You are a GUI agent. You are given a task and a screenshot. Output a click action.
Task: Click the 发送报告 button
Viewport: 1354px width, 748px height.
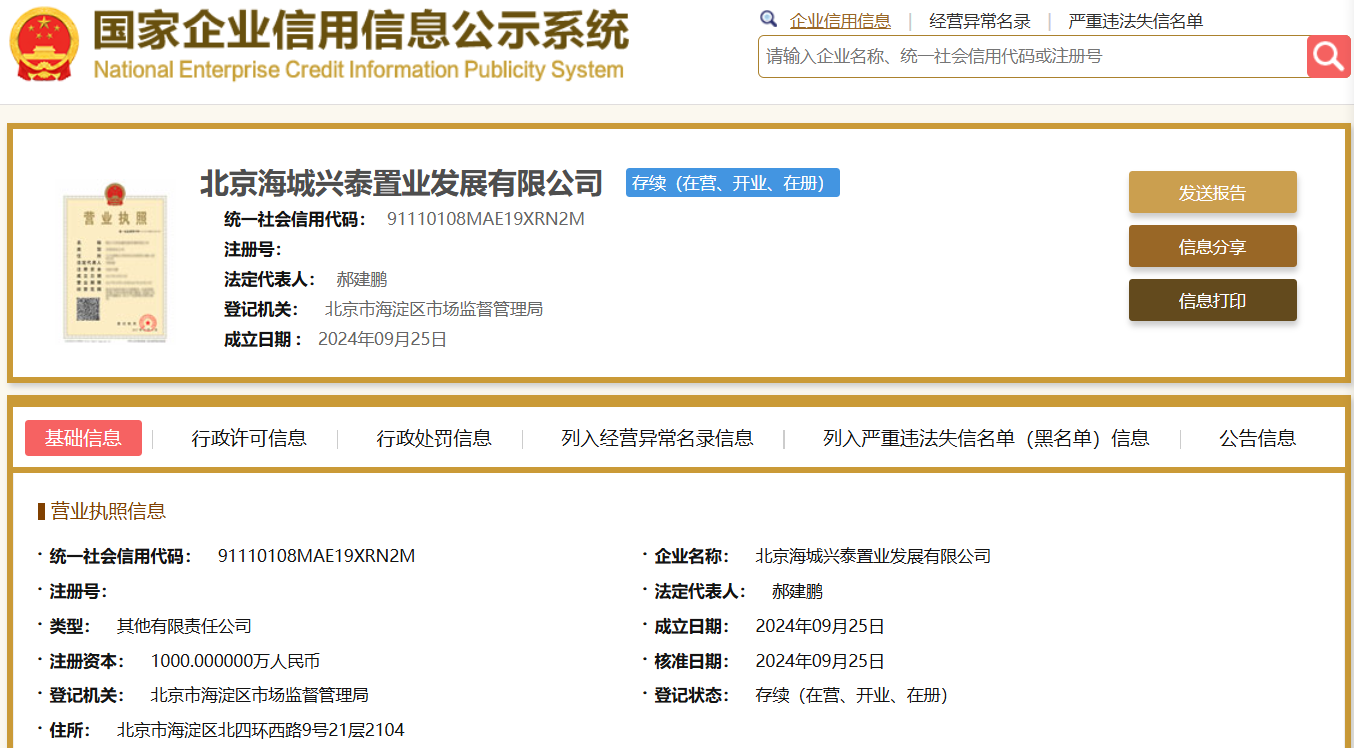(x=1213, y=193)
